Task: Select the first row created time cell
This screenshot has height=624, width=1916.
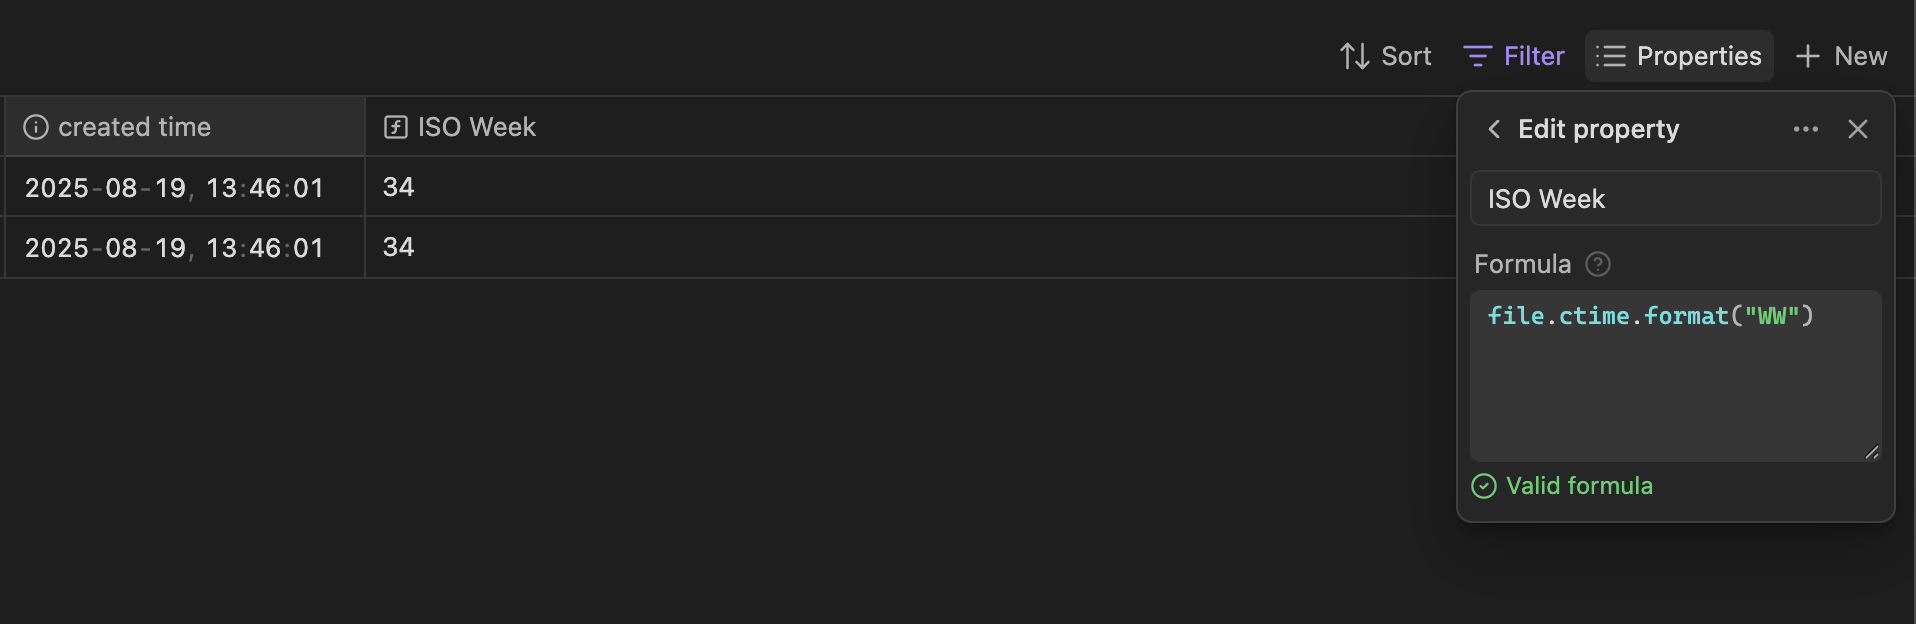Action: coord(175,188)
